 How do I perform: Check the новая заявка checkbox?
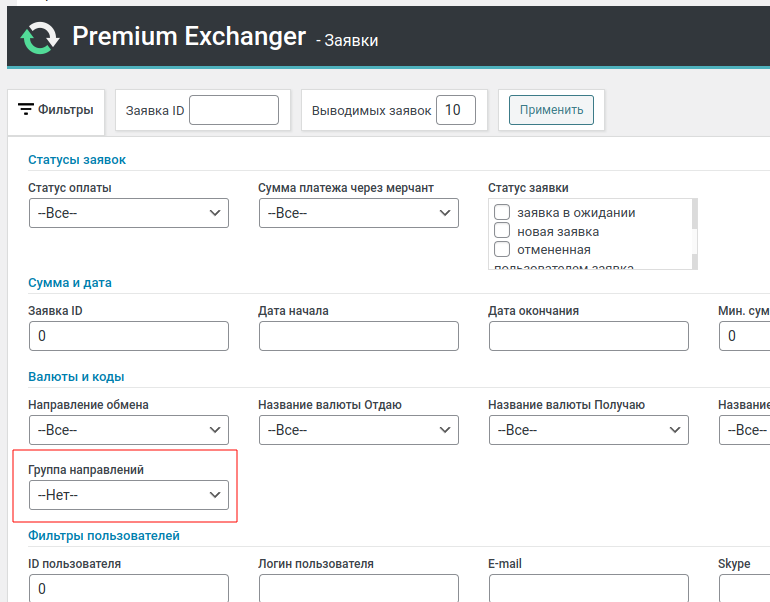502,231
